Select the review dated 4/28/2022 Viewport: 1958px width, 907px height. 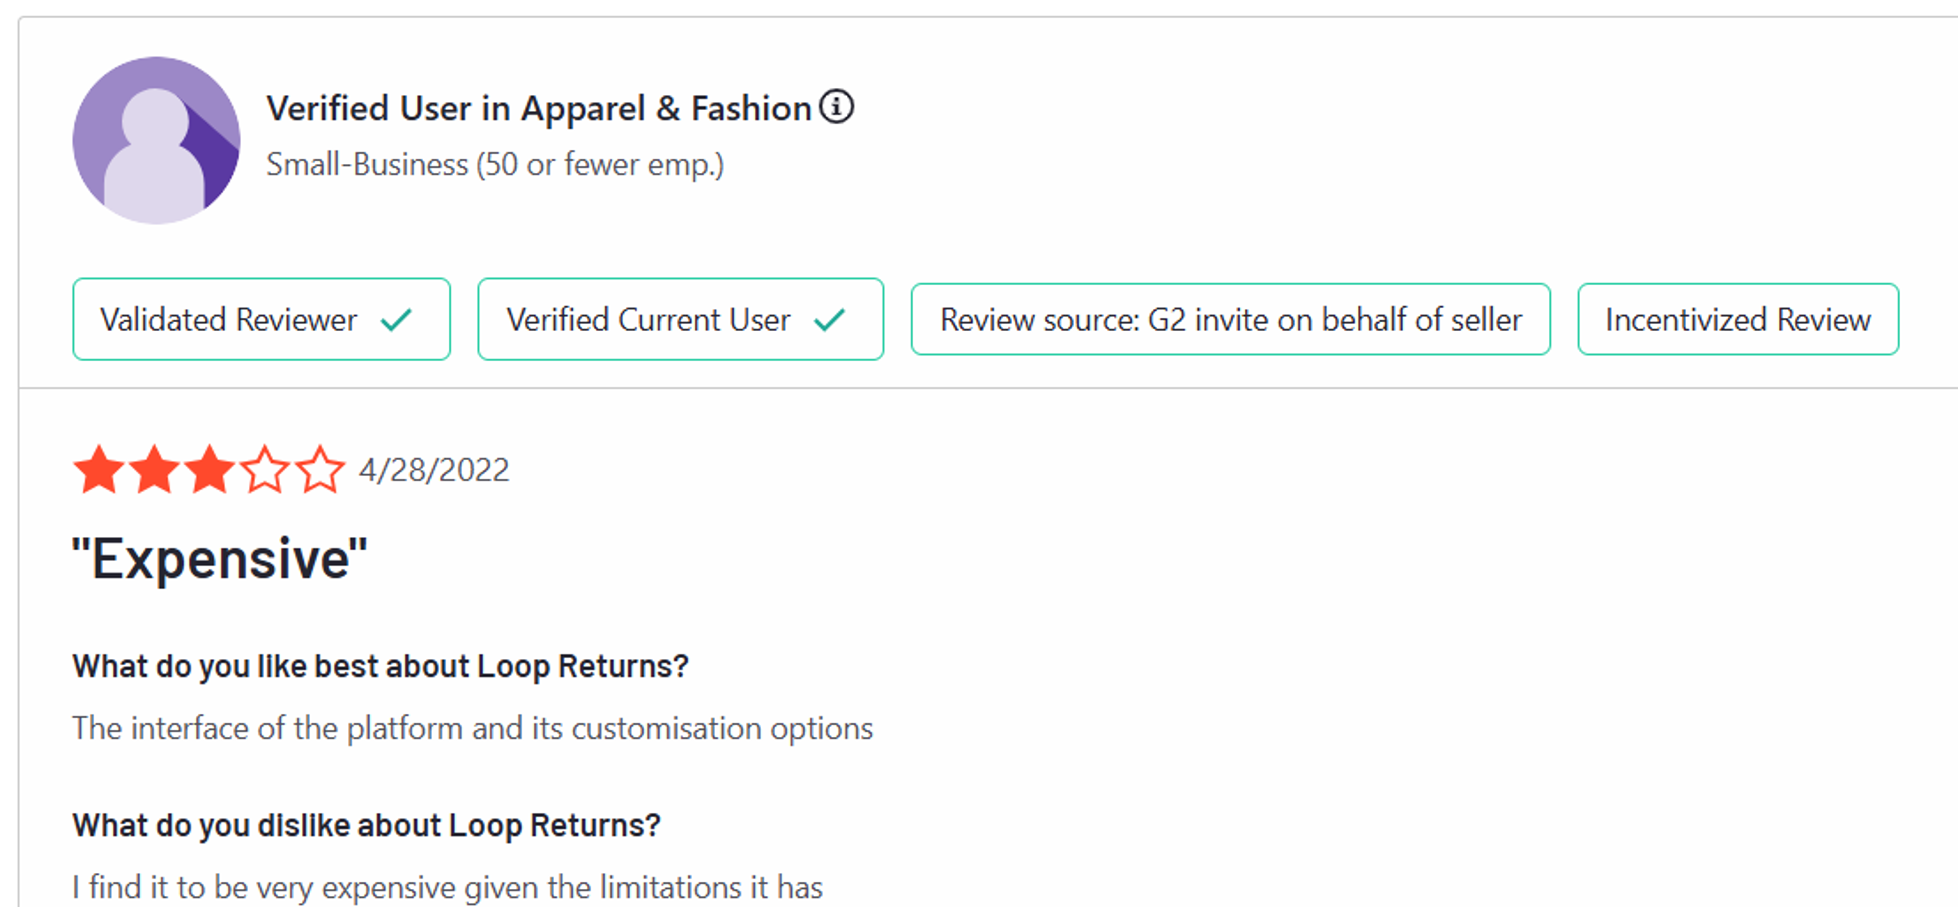pyautogui.click(x=433, y=469)
